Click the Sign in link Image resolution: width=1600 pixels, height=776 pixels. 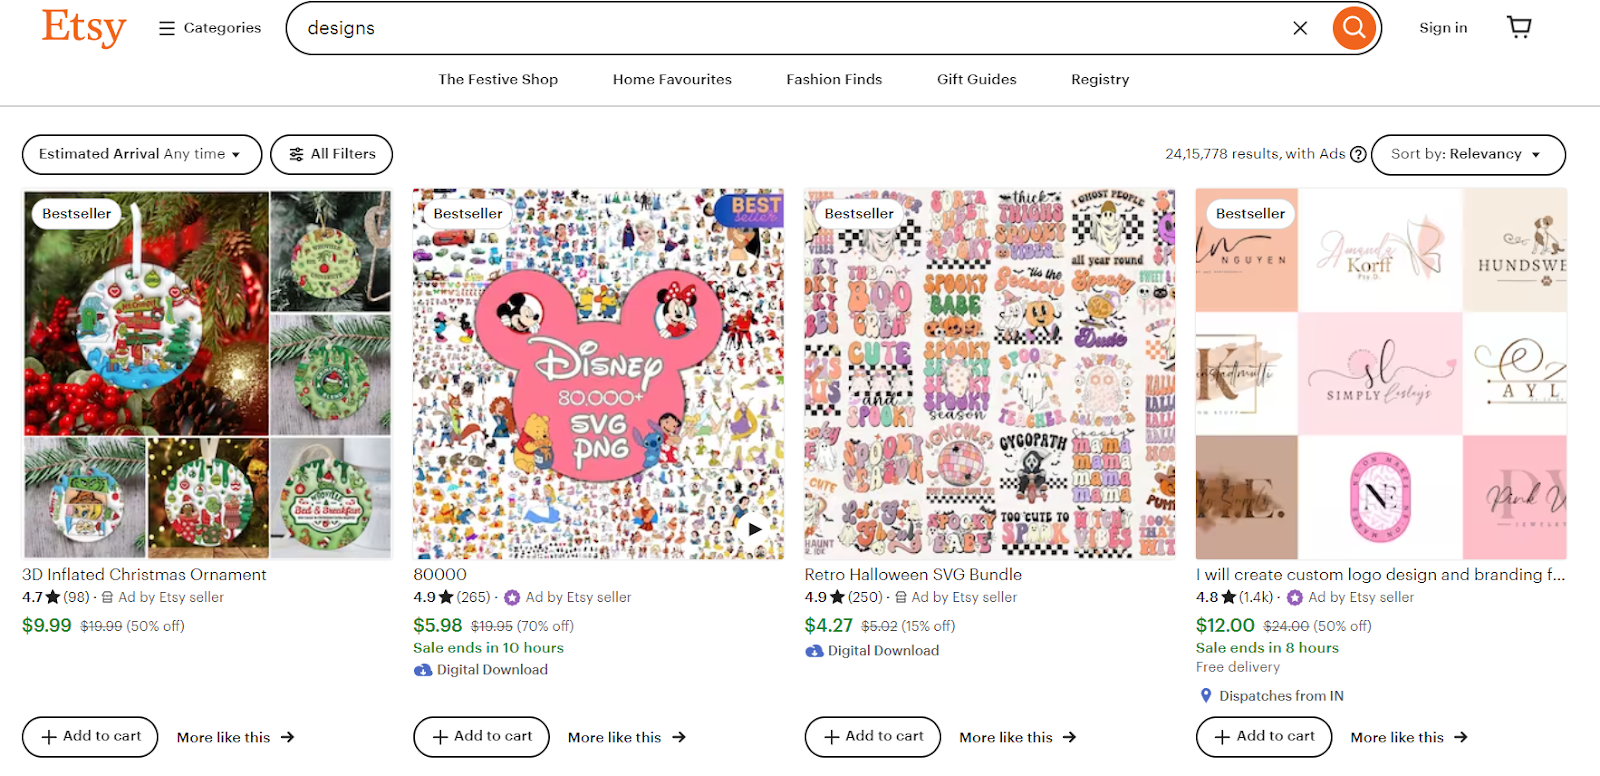click(x=1443, y=28)
